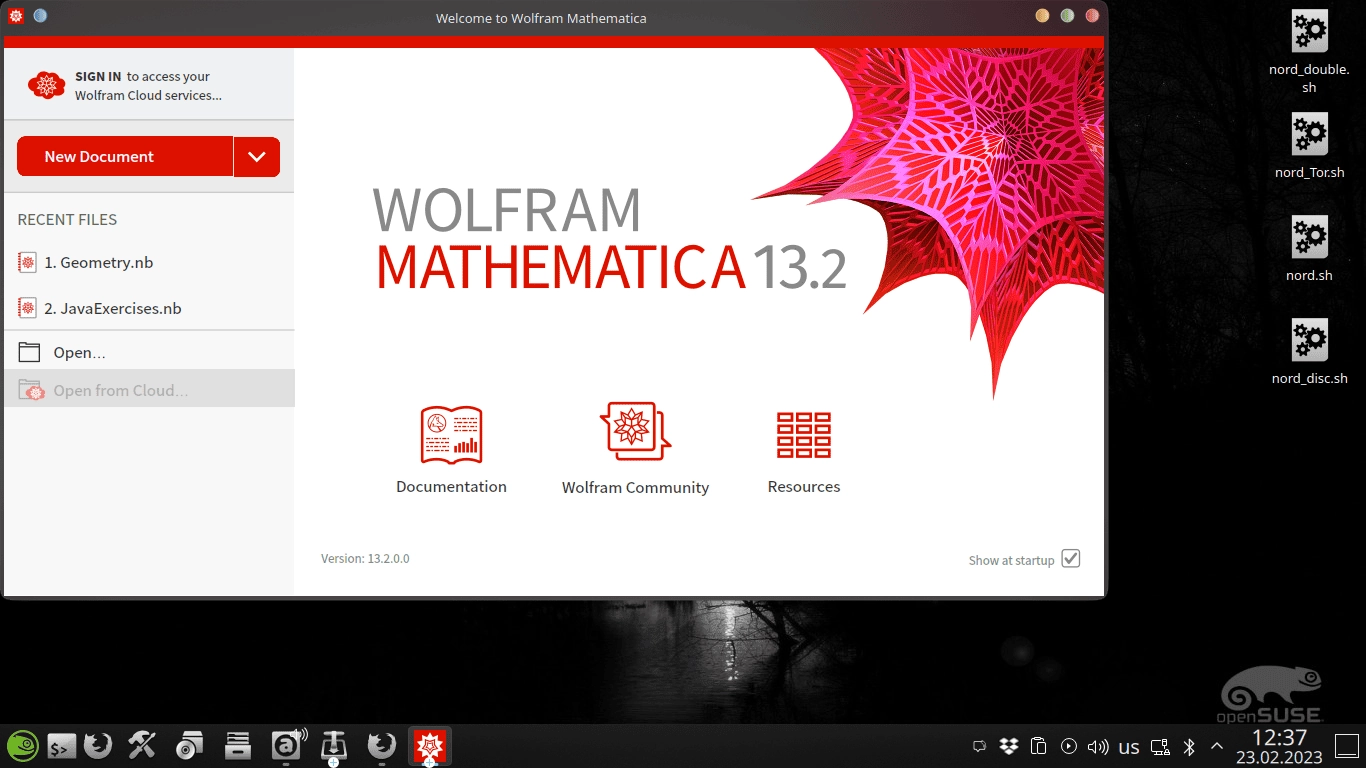Click the us keyboard layout indicator

(x=1129, y=747)
